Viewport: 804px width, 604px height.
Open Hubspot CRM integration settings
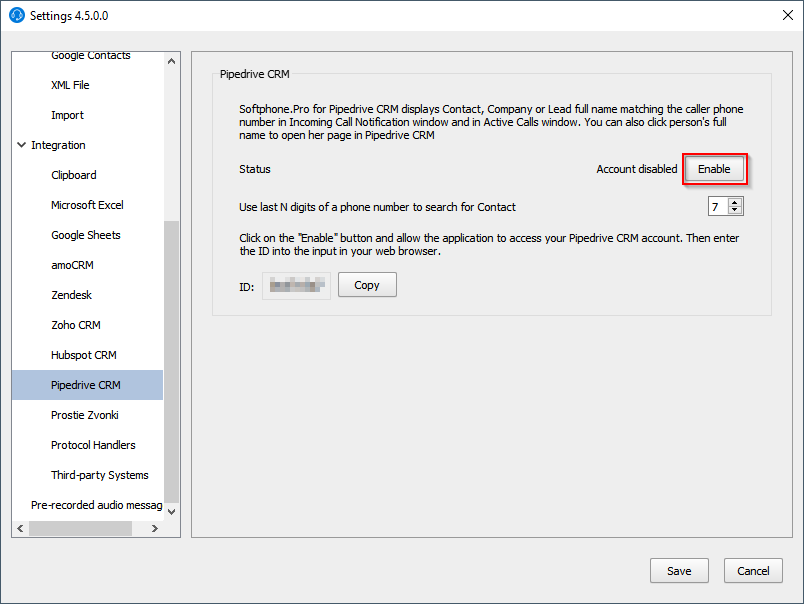83,355
